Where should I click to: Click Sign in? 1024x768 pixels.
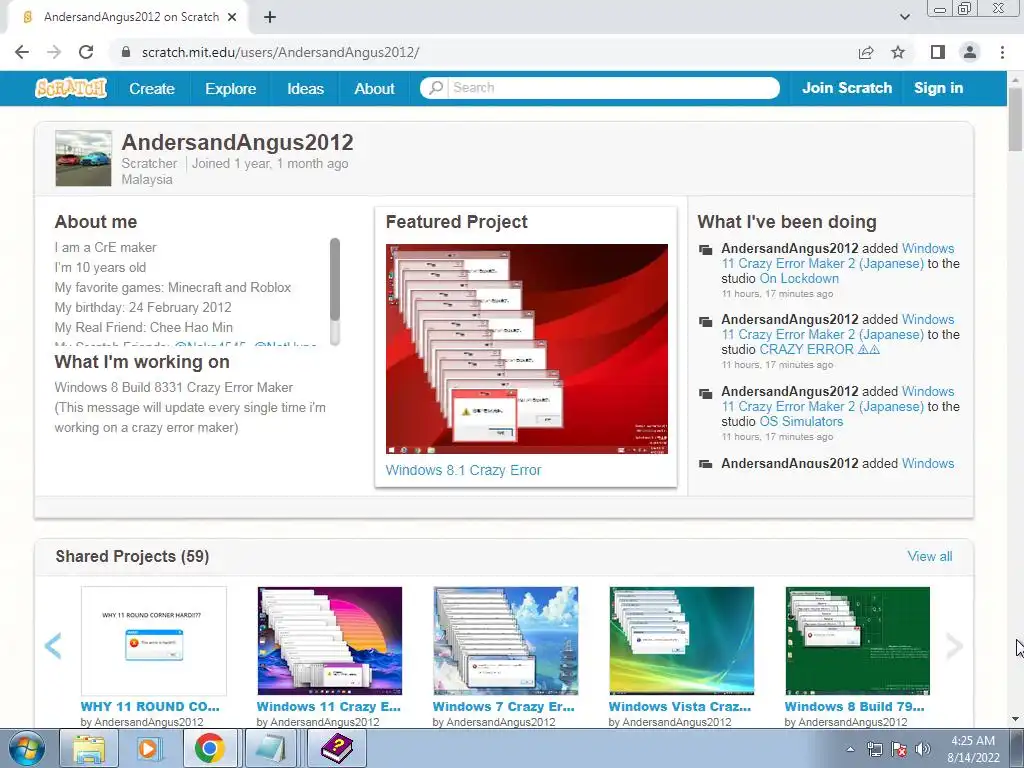[938, 88]
